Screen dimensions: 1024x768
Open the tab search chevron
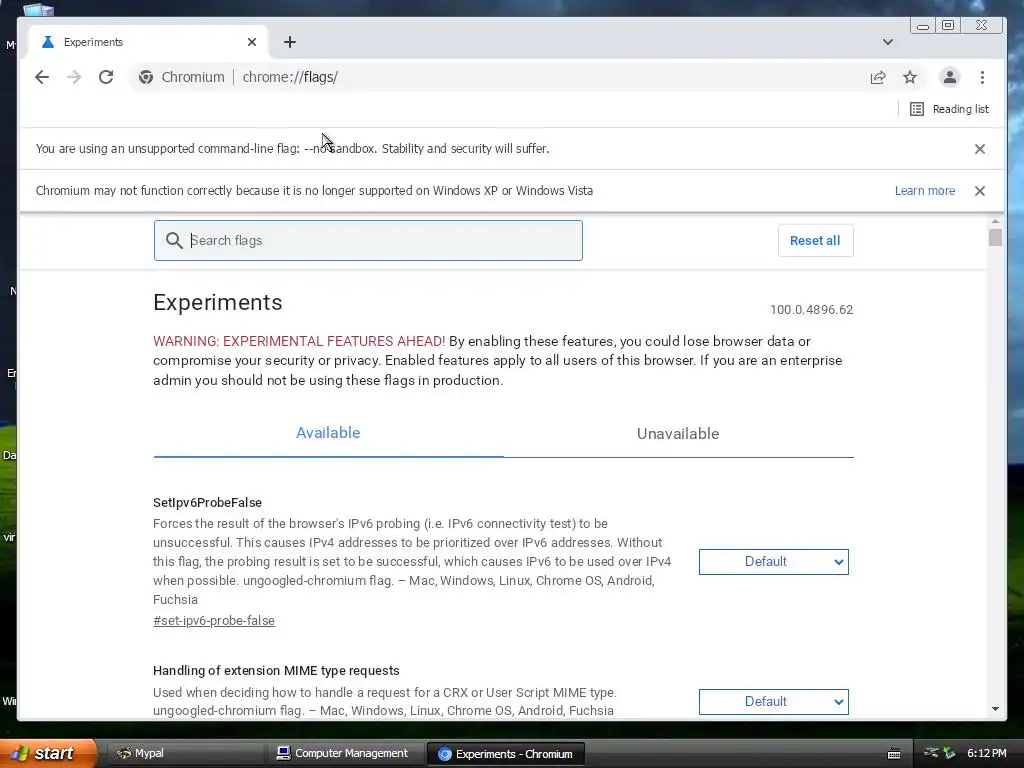[888, 42]
